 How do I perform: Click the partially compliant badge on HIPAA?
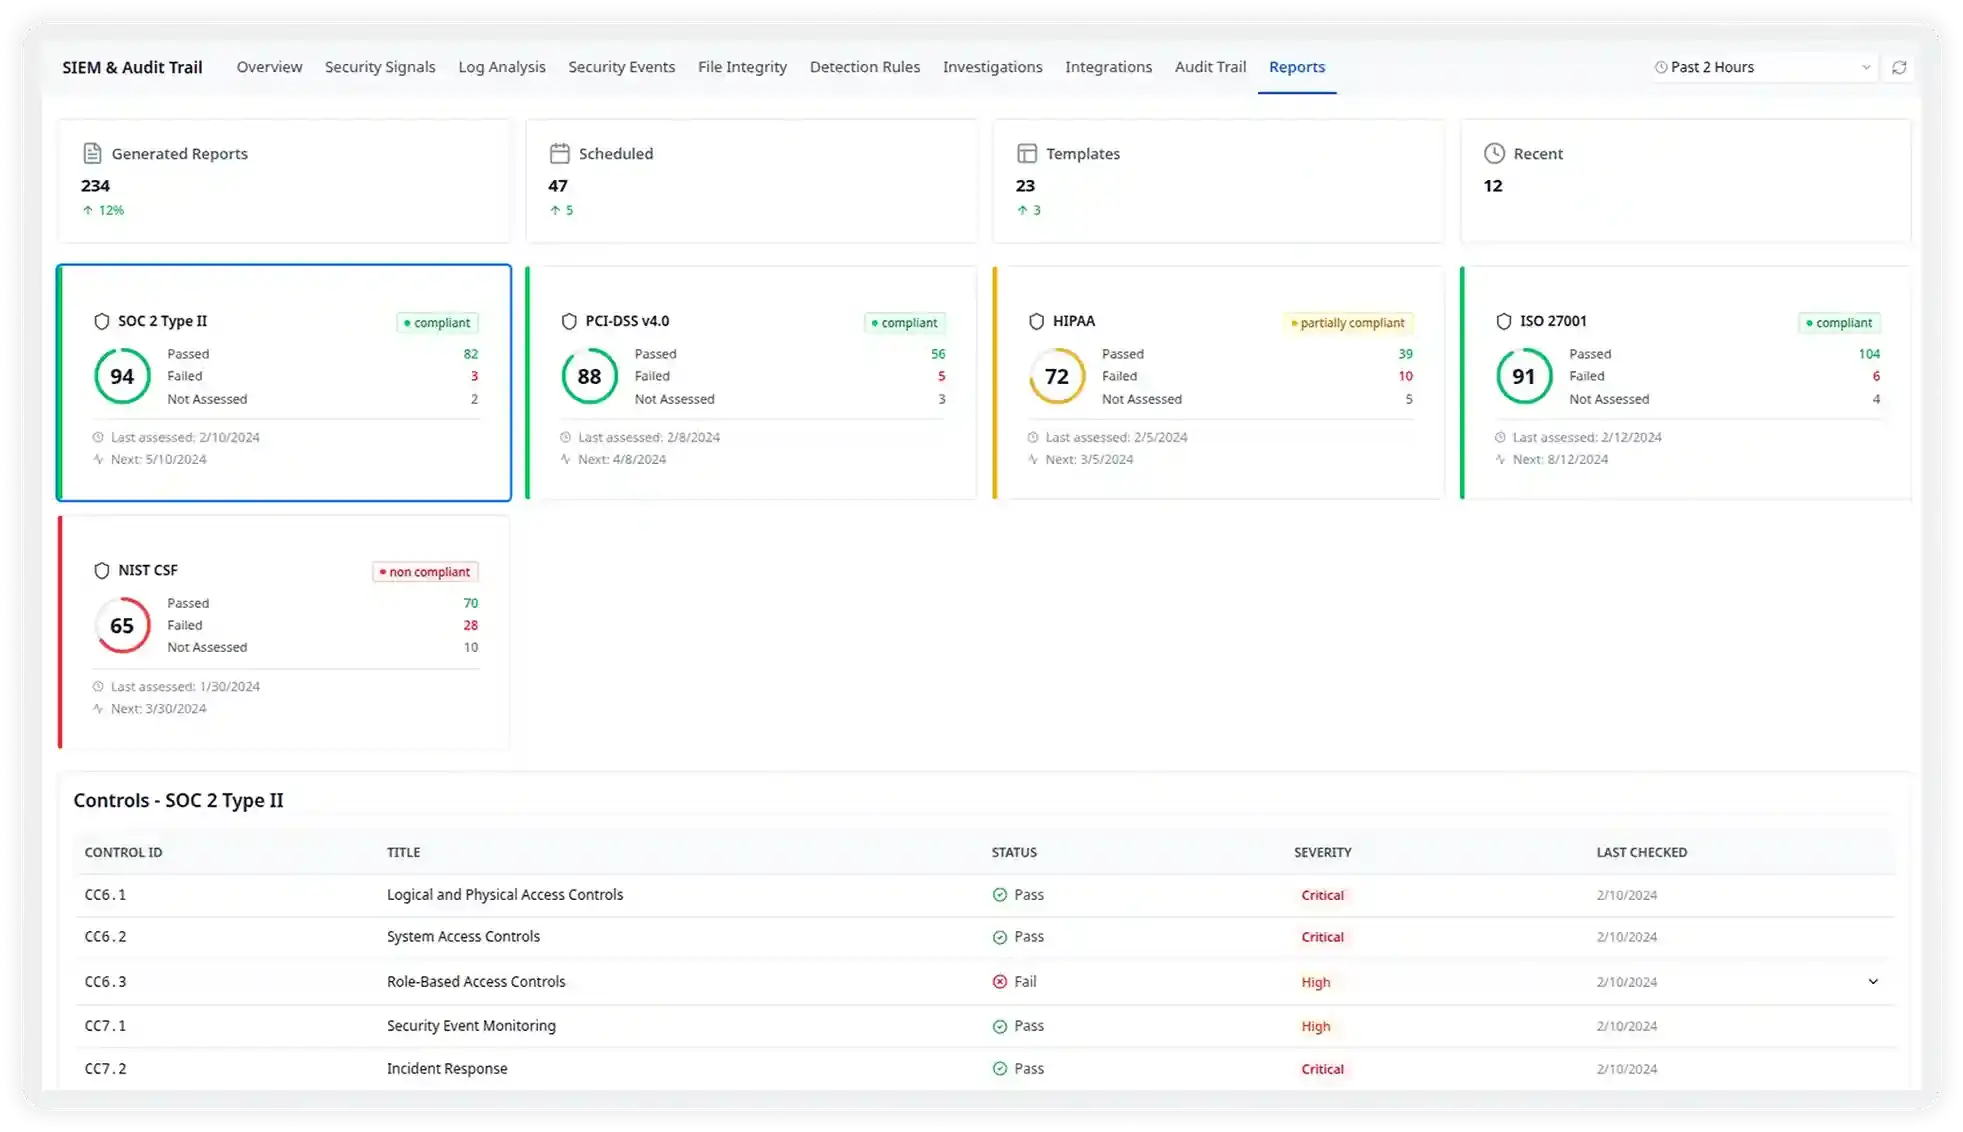click(1348, 322)
